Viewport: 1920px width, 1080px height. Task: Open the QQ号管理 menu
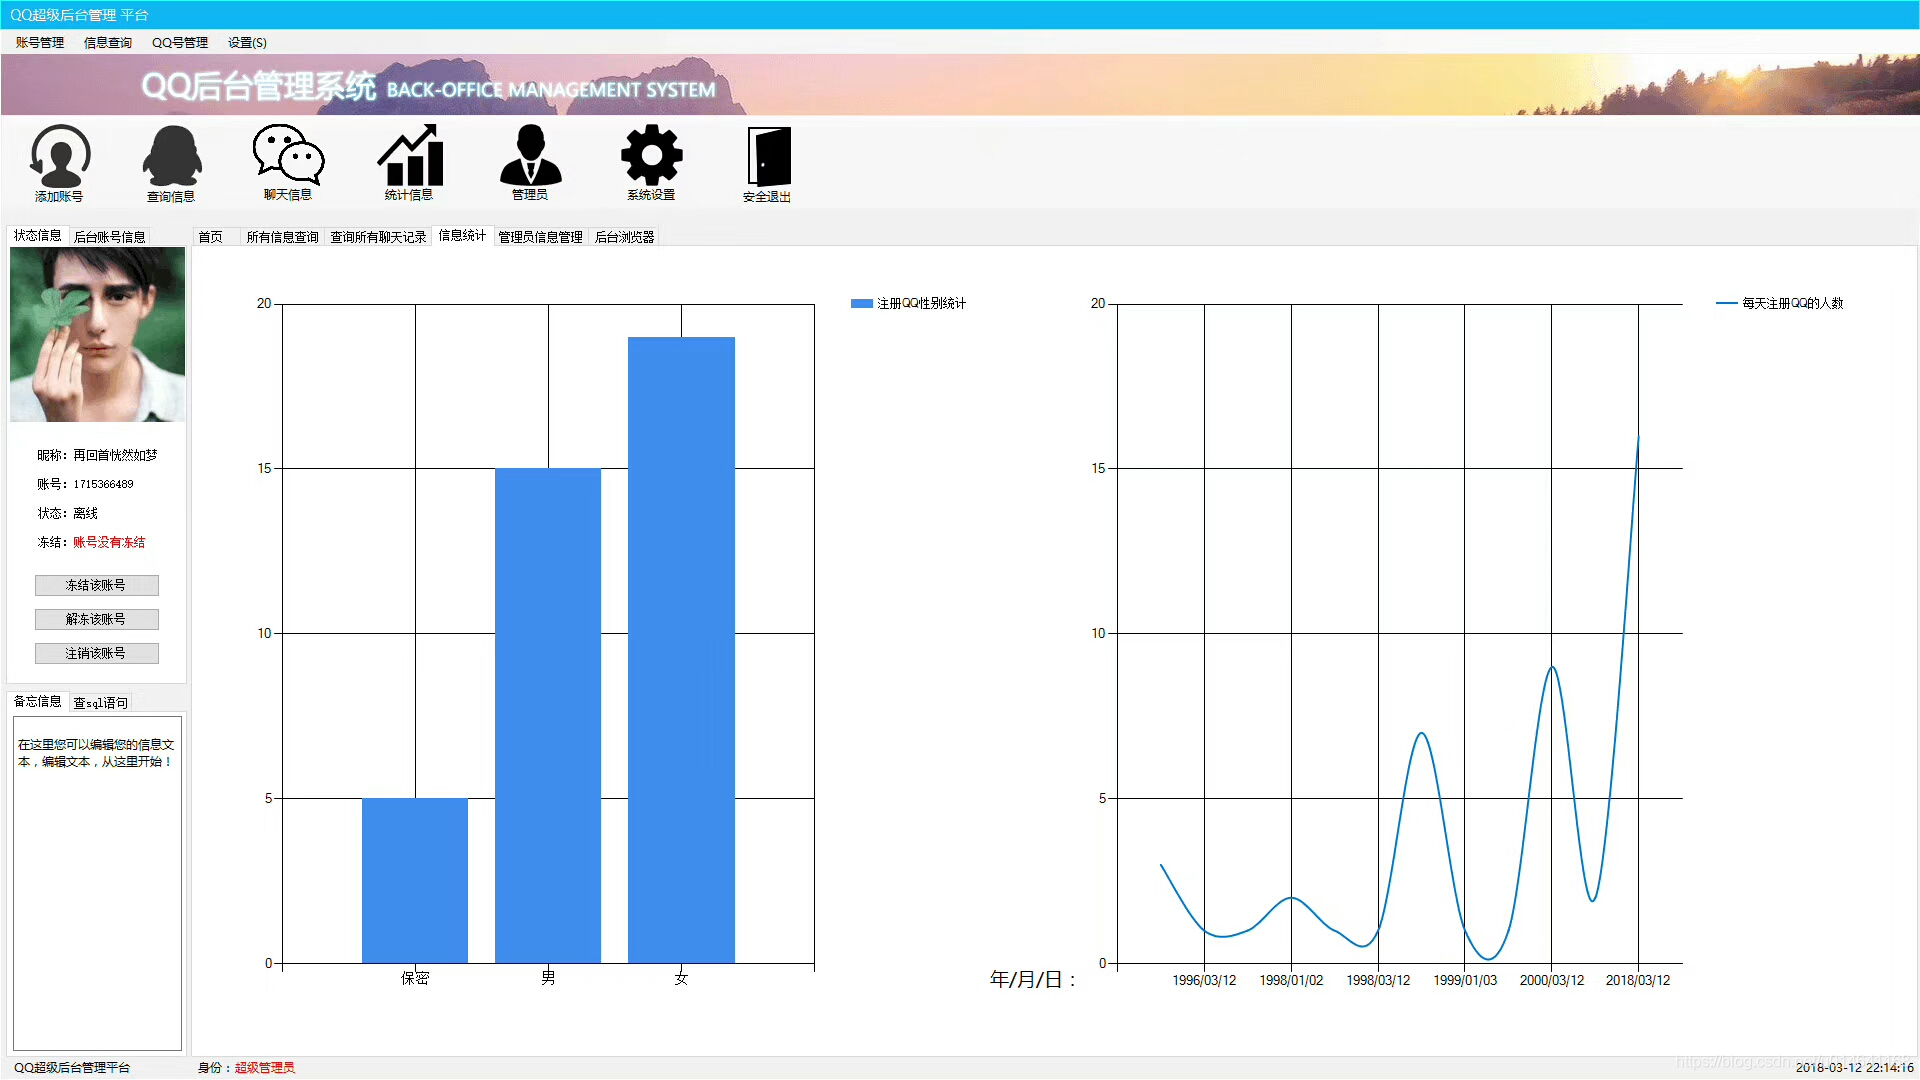click(180, 42)
